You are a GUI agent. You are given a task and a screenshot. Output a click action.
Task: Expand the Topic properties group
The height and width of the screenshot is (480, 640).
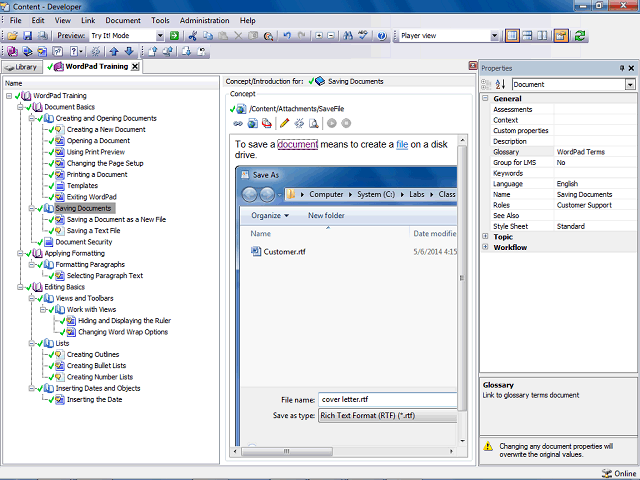[x=485, y=236]
